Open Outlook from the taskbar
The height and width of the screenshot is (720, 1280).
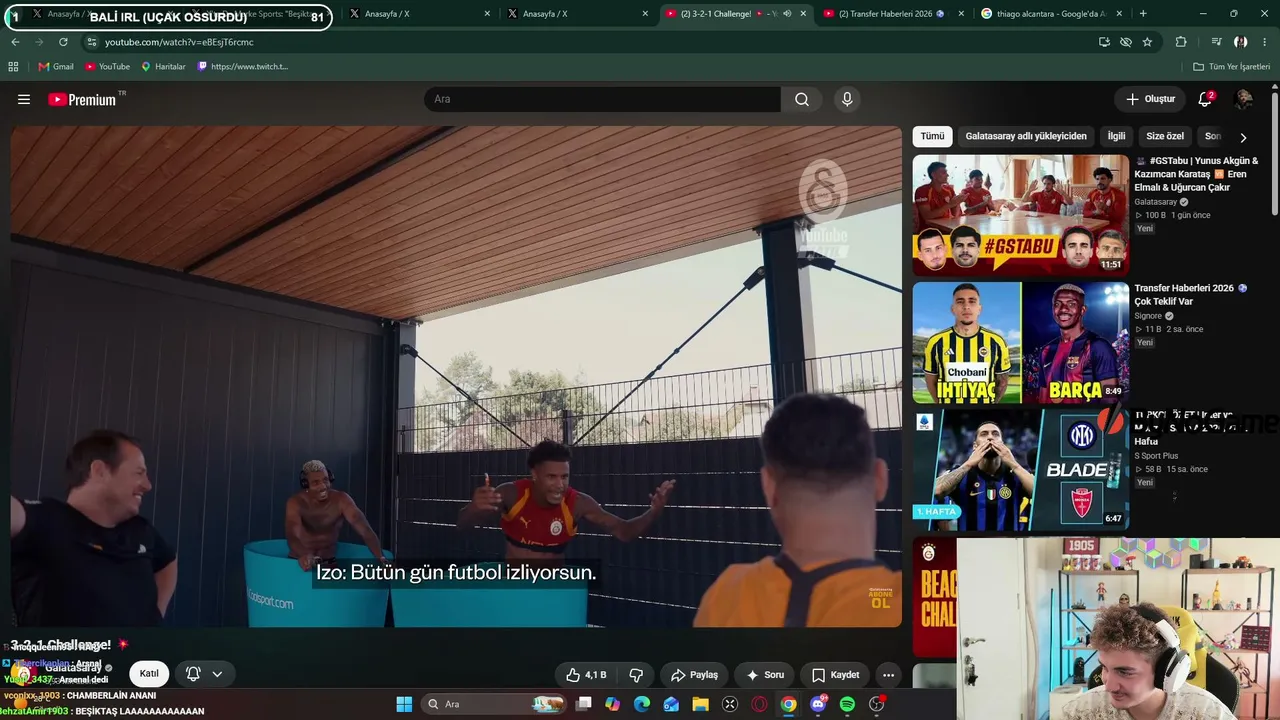point(671,704)
